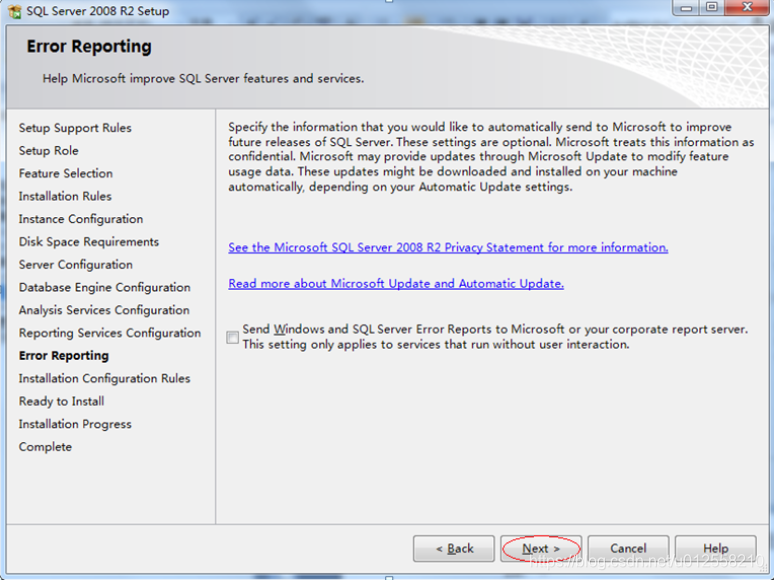Maximize the setup window

(712, 7)
